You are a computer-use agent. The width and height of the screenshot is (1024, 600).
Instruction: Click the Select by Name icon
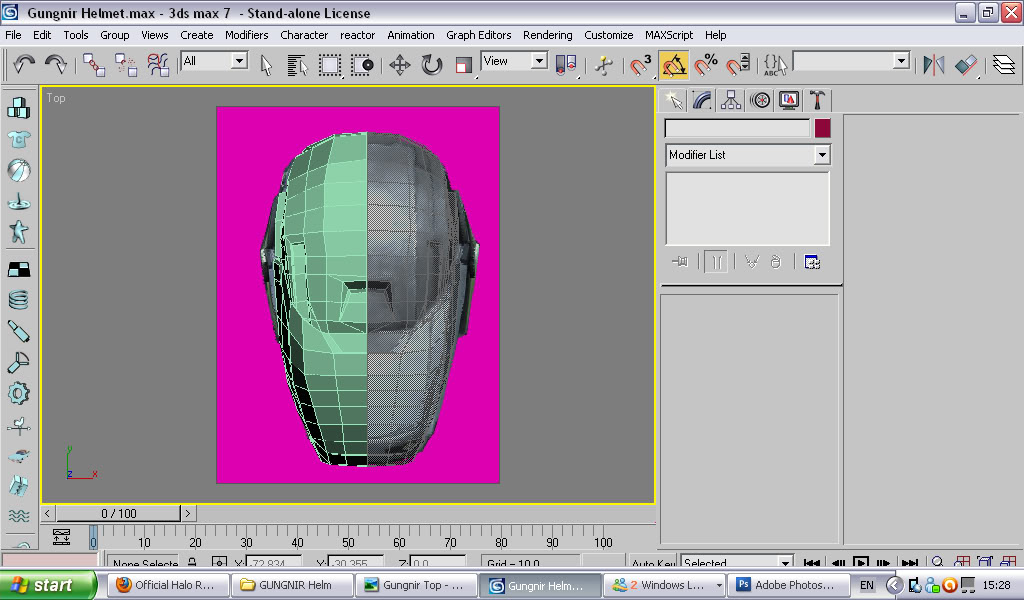point(297,65)
